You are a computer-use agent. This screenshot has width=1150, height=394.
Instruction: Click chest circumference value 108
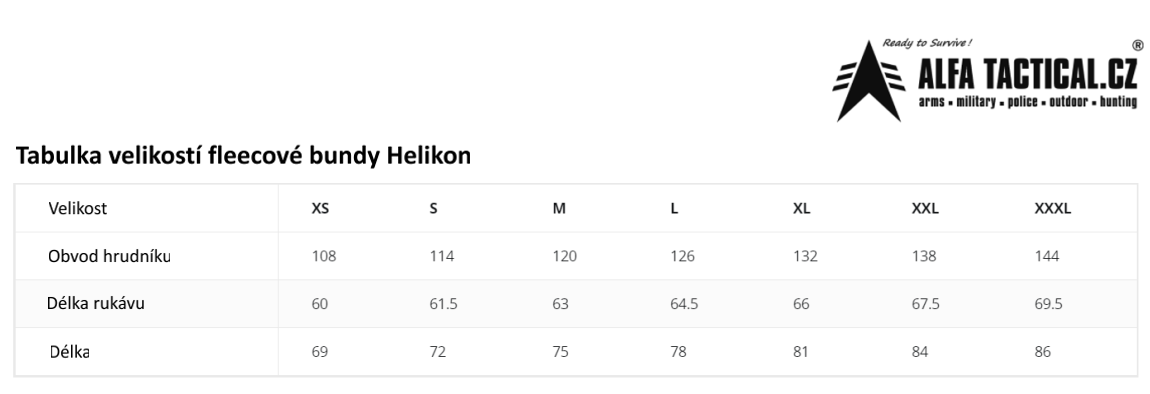point(323,256)
